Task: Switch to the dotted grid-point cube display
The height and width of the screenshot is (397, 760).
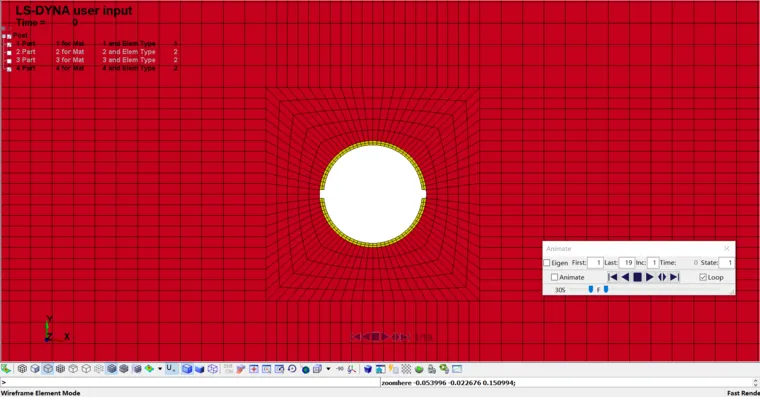Action: click(x=99, y=369)
